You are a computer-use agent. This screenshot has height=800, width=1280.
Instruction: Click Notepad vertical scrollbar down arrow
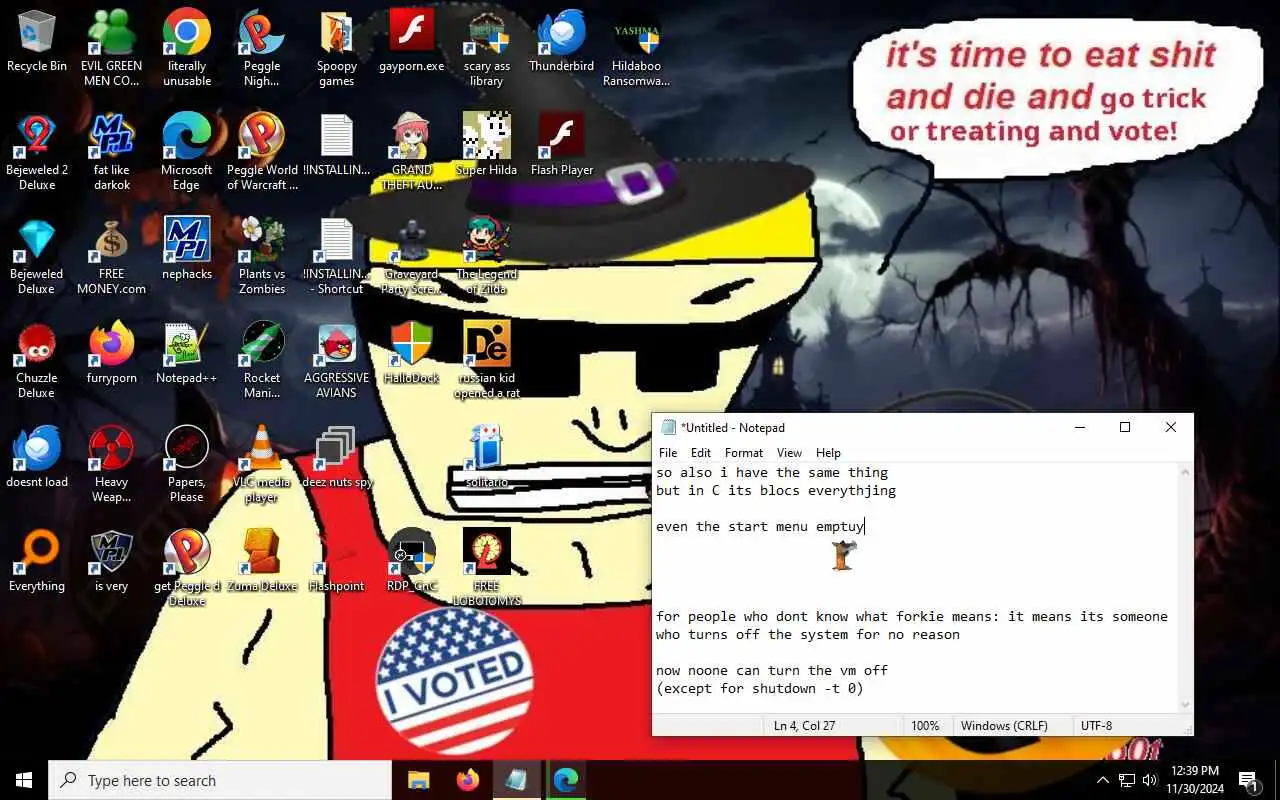point(1185,704)
